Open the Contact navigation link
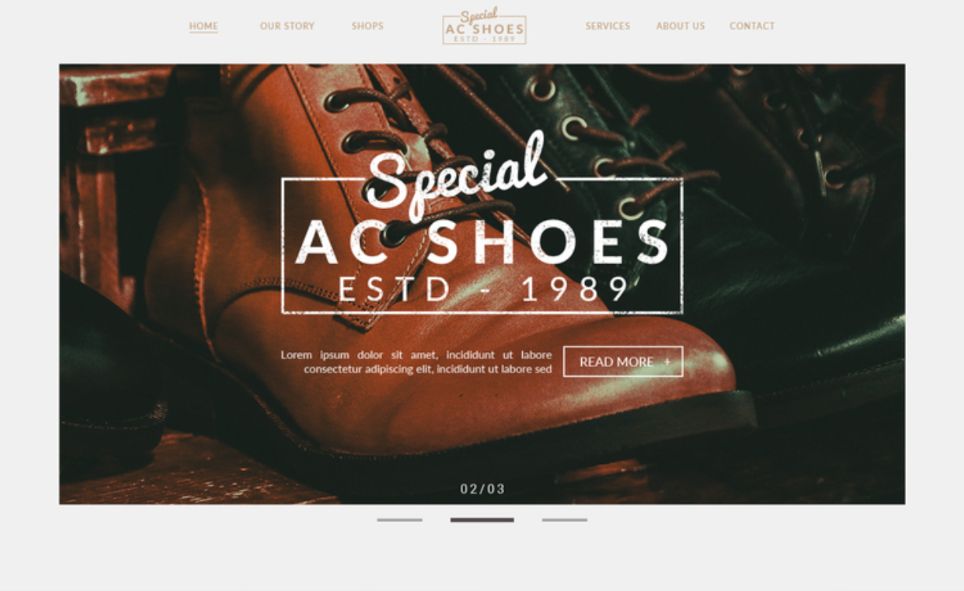 (x=752, y=26)
